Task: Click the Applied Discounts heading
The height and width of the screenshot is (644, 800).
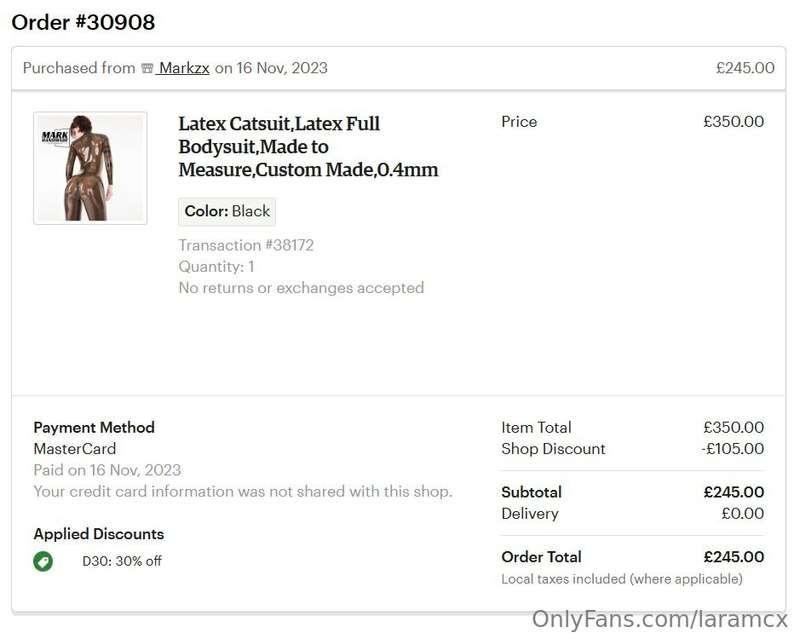Action: [98, 534]
